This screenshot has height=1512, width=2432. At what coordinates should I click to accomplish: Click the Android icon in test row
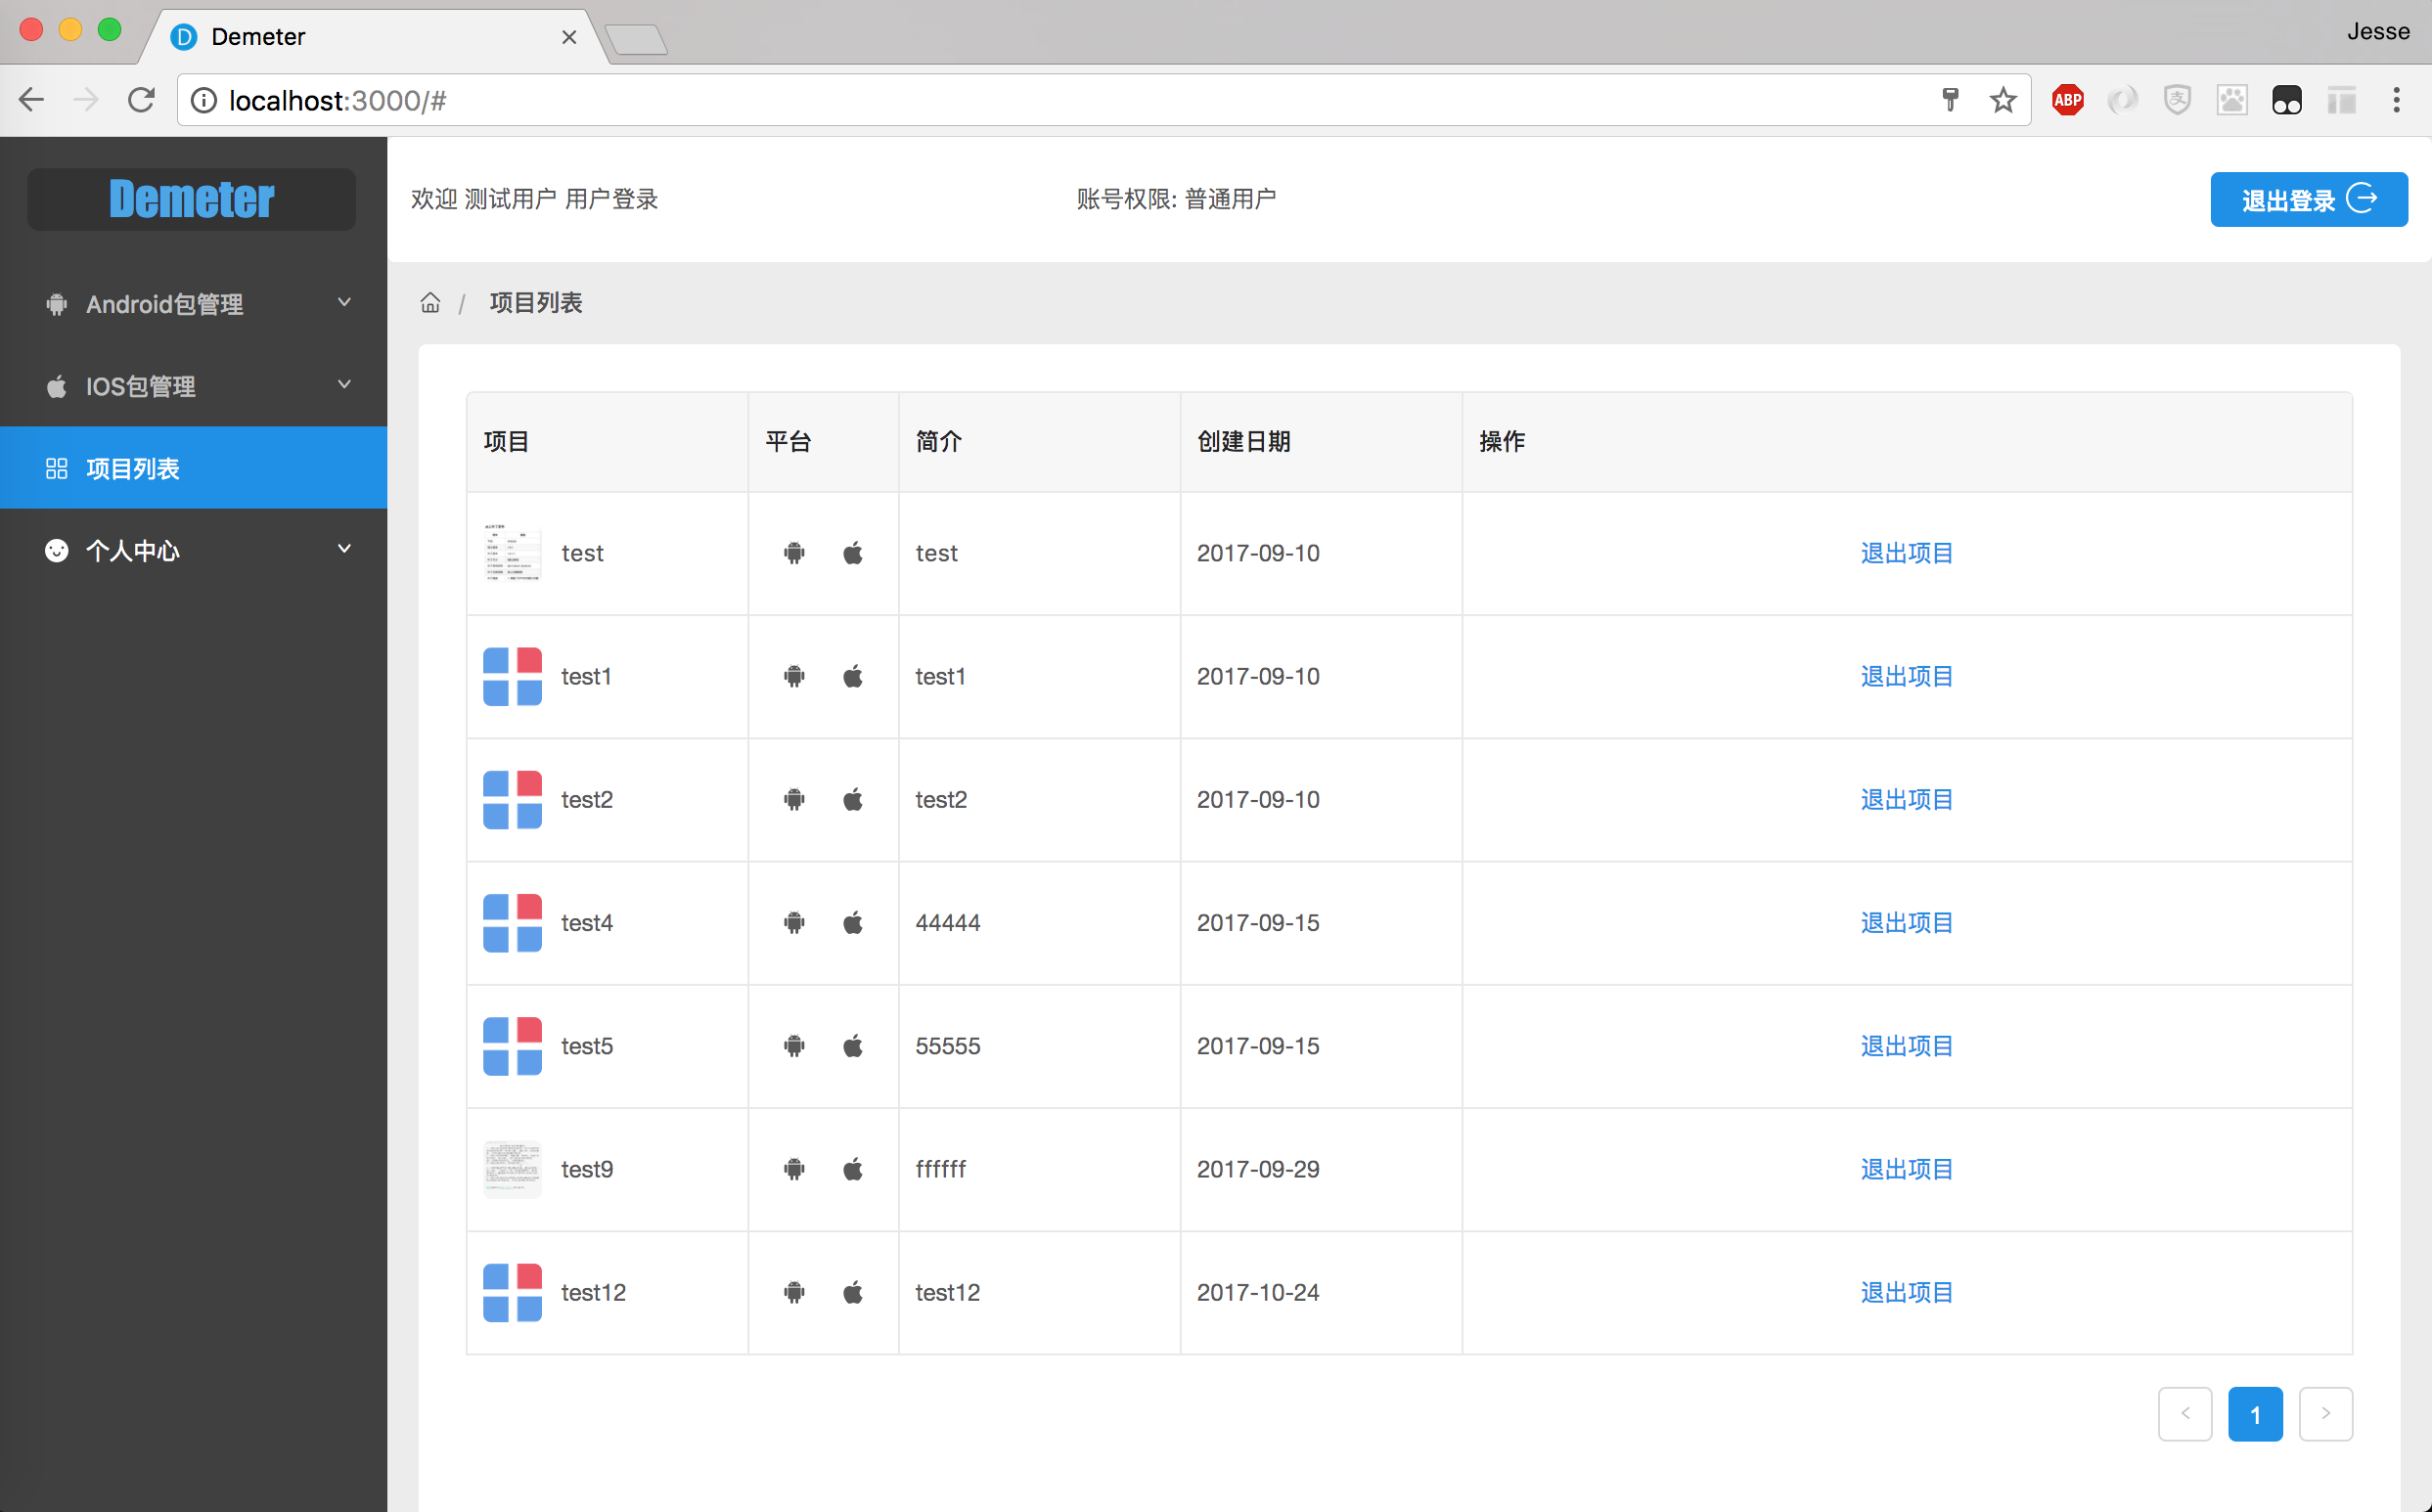coord(794,553)
